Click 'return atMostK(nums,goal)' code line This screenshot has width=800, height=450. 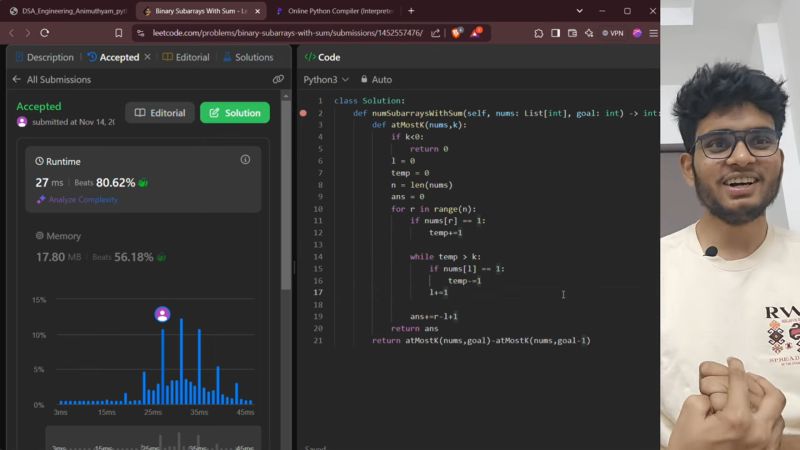coord(481,340)
